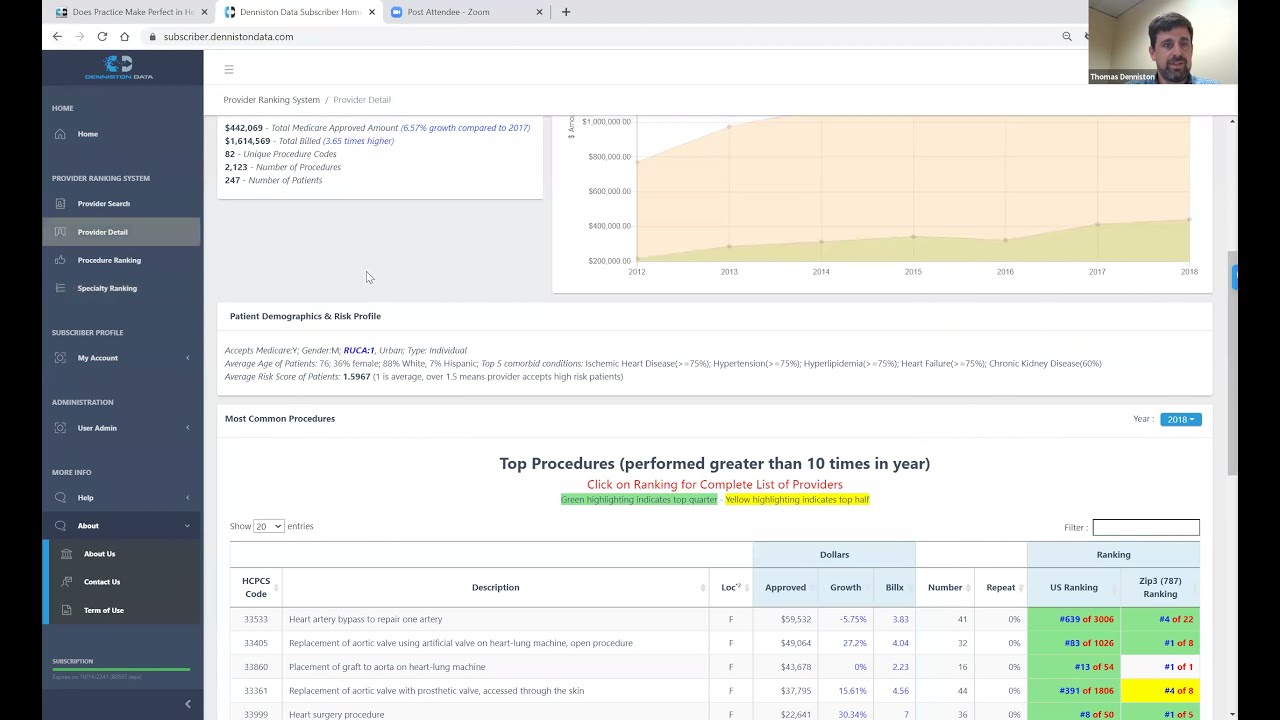
Task: Open Term of Use menu item
Action: tap(104, 610)
